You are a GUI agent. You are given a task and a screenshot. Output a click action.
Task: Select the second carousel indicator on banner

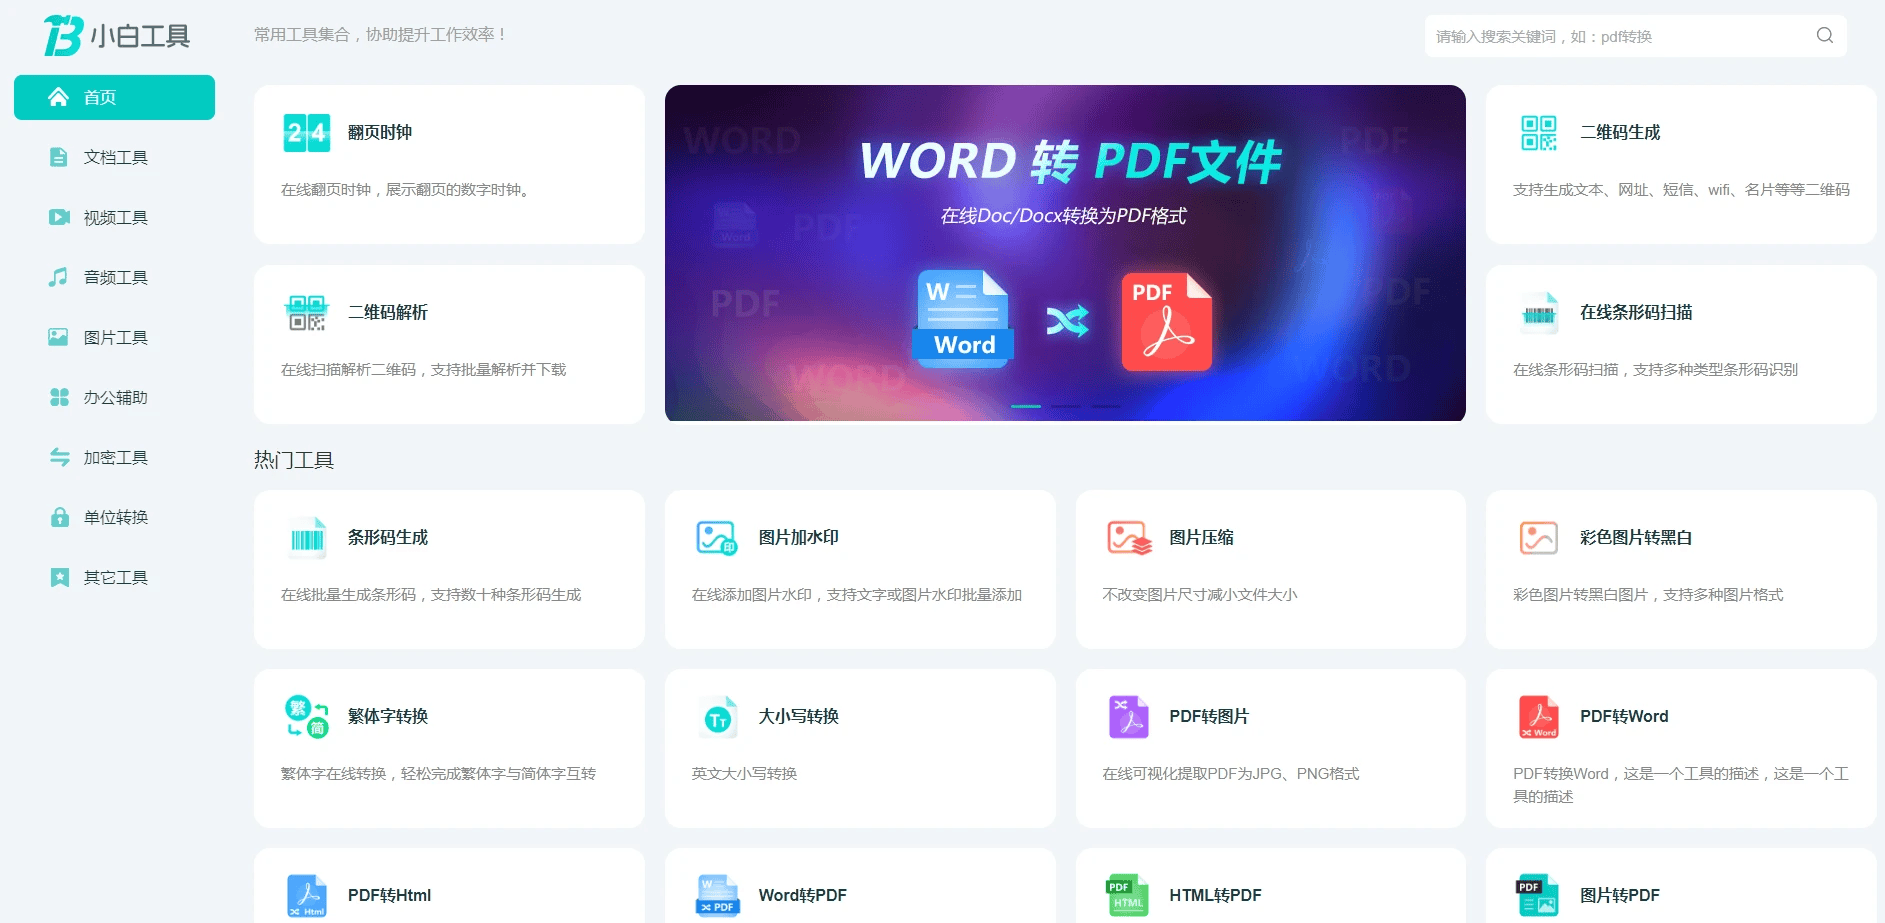click(1066, 406)
